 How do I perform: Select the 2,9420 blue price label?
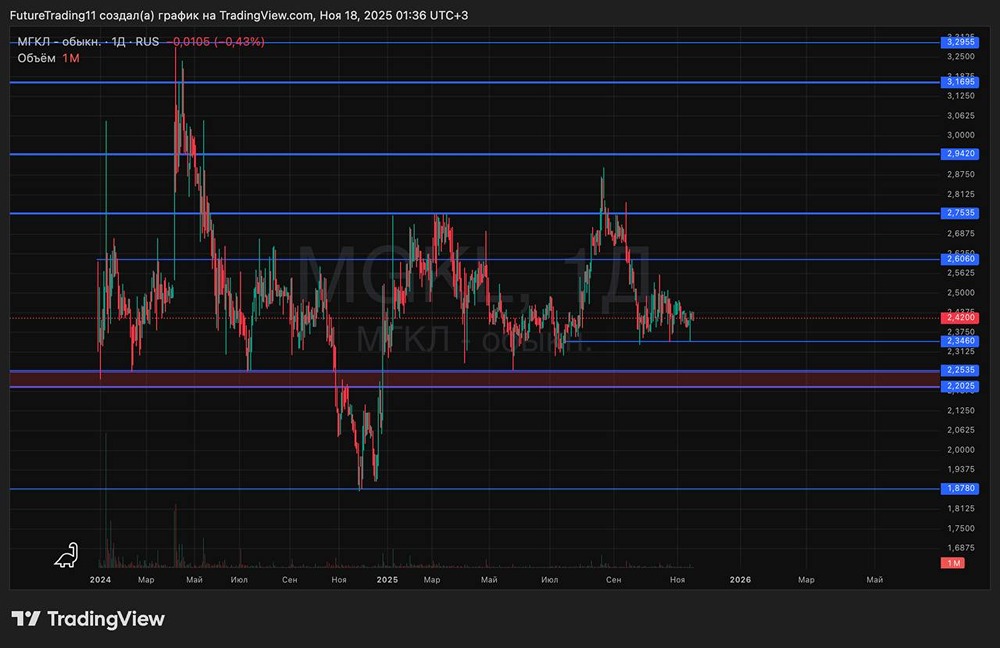[x=960, y=154]
